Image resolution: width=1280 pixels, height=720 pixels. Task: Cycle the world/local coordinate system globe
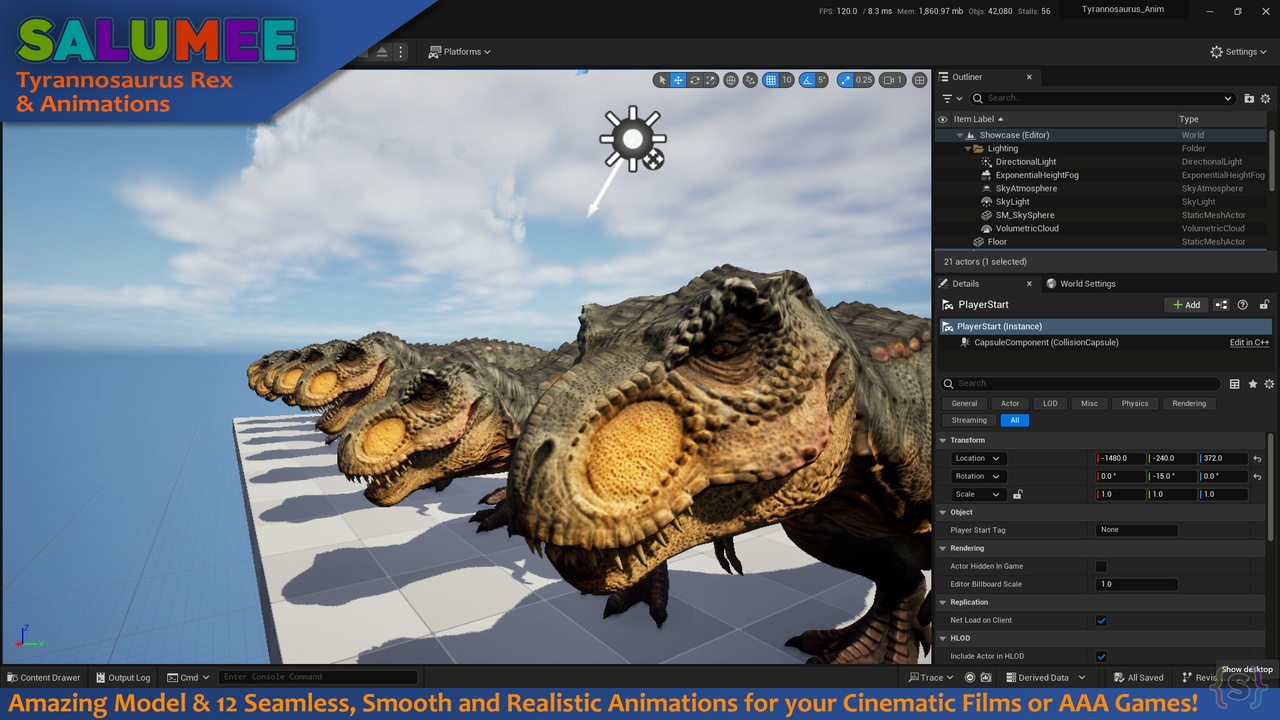click(731, 80)
